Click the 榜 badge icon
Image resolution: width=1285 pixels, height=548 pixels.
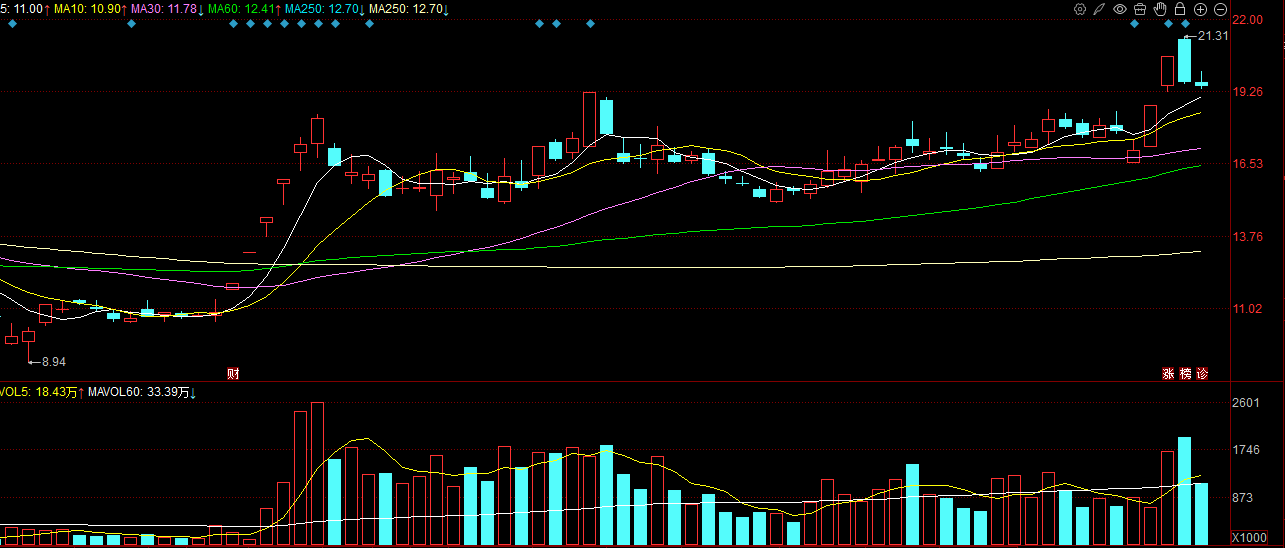coord(1185,374)
